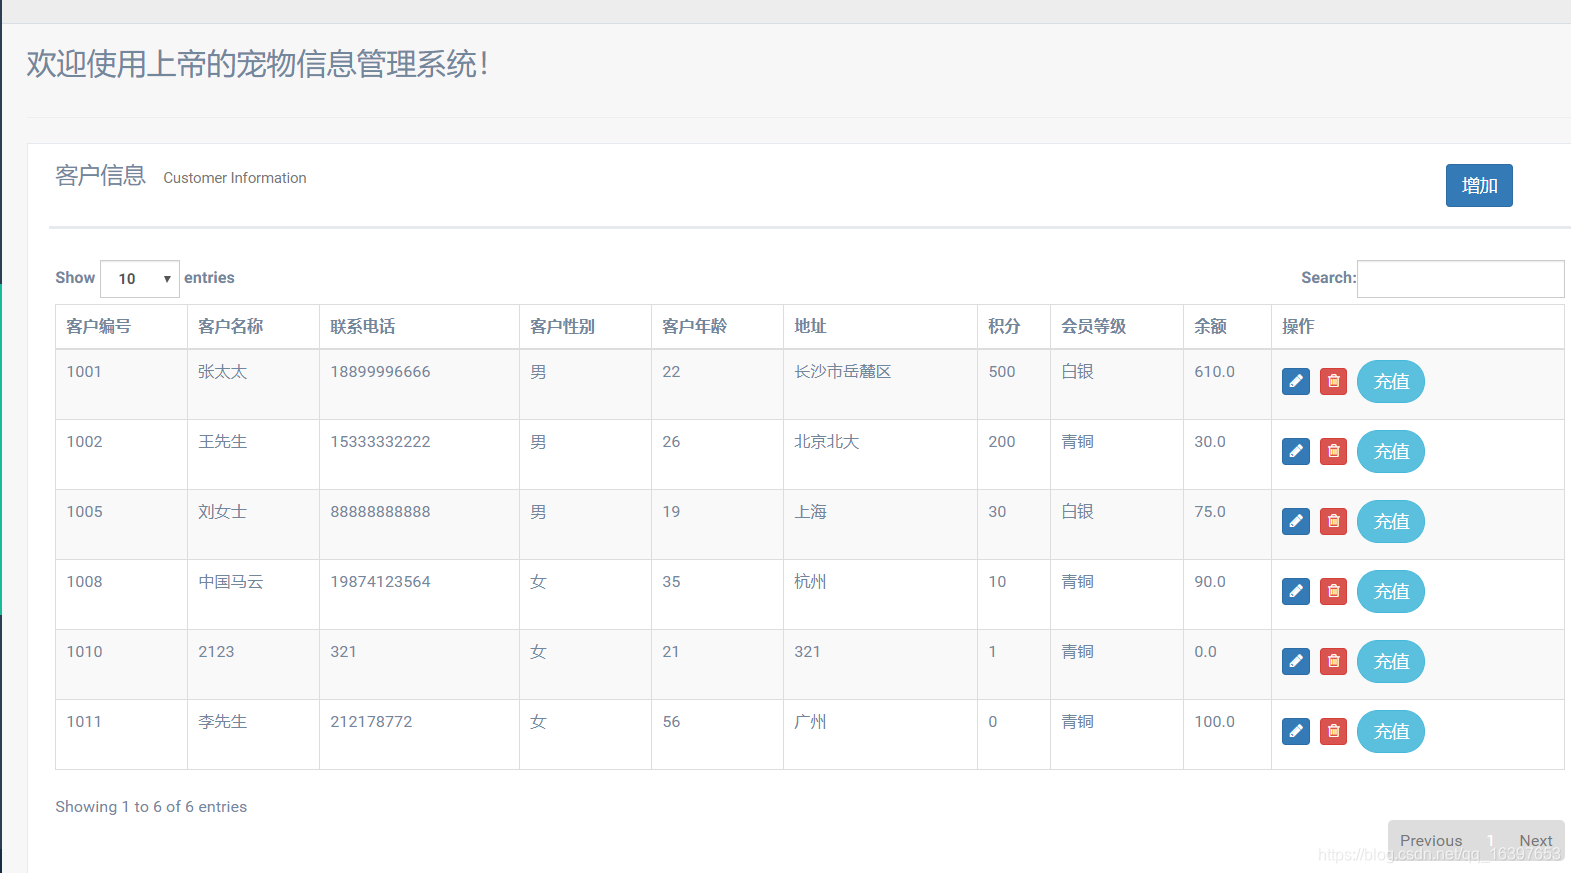Focus the Search input field
Viewport: 1571px width, 873px height.
click(1460, 279)
